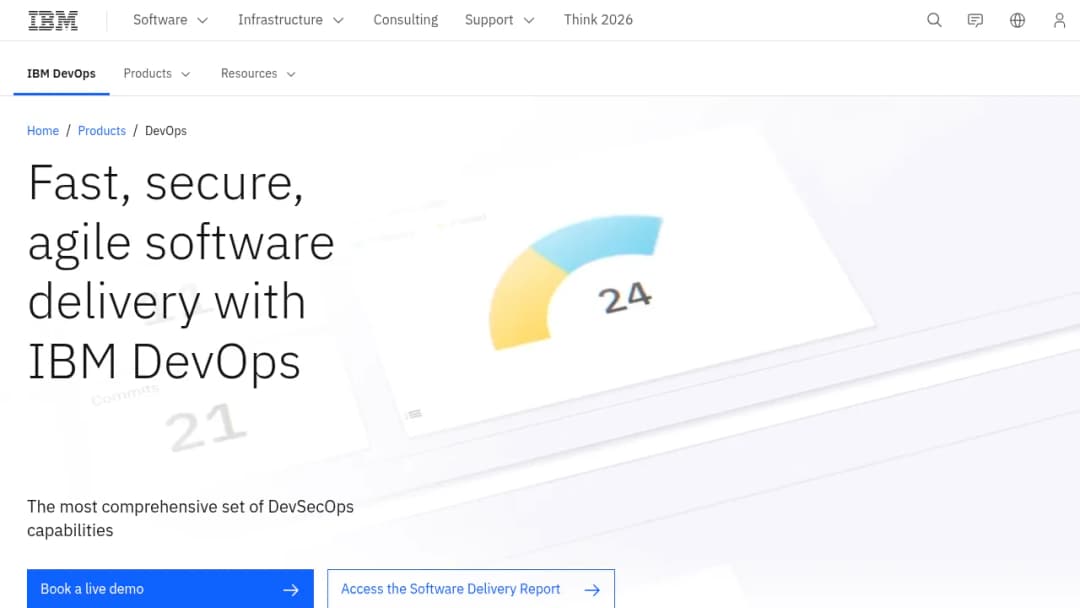Expand the Products submenu chevron

click(185, 74)
